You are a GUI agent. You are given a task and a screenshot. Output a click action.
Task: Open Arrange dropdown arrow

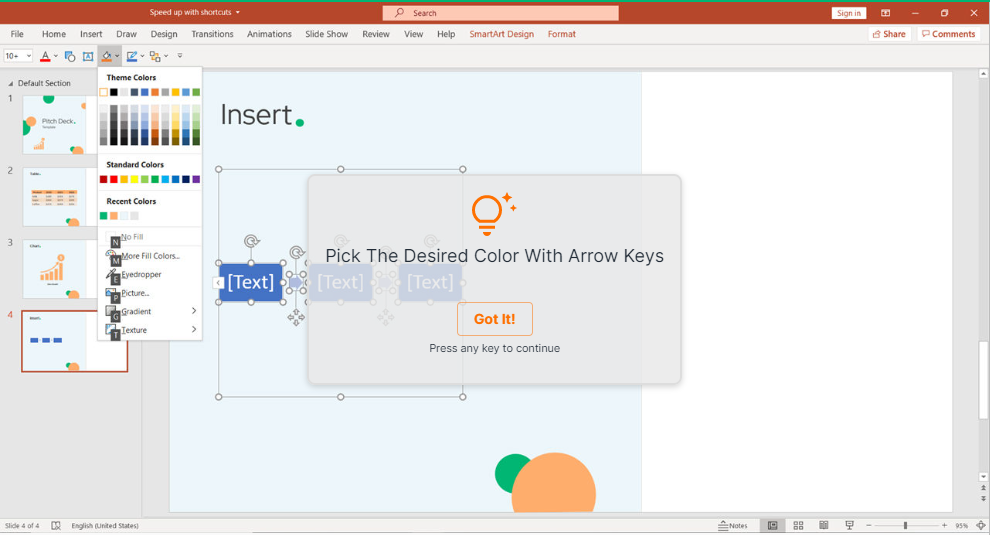click(166, 56)
